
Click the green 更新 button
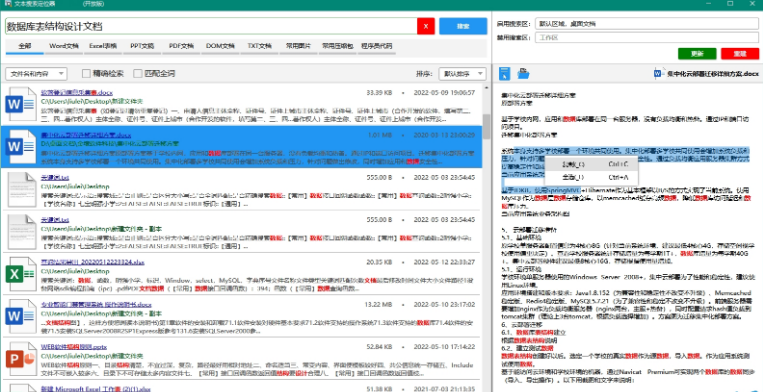[697, 53]
